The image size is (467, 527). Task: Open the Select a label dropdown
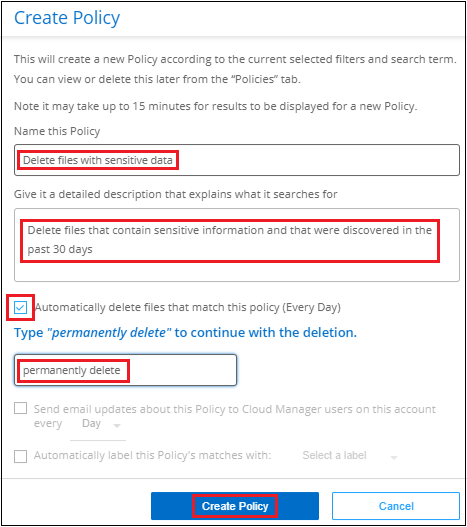point(350,455)
